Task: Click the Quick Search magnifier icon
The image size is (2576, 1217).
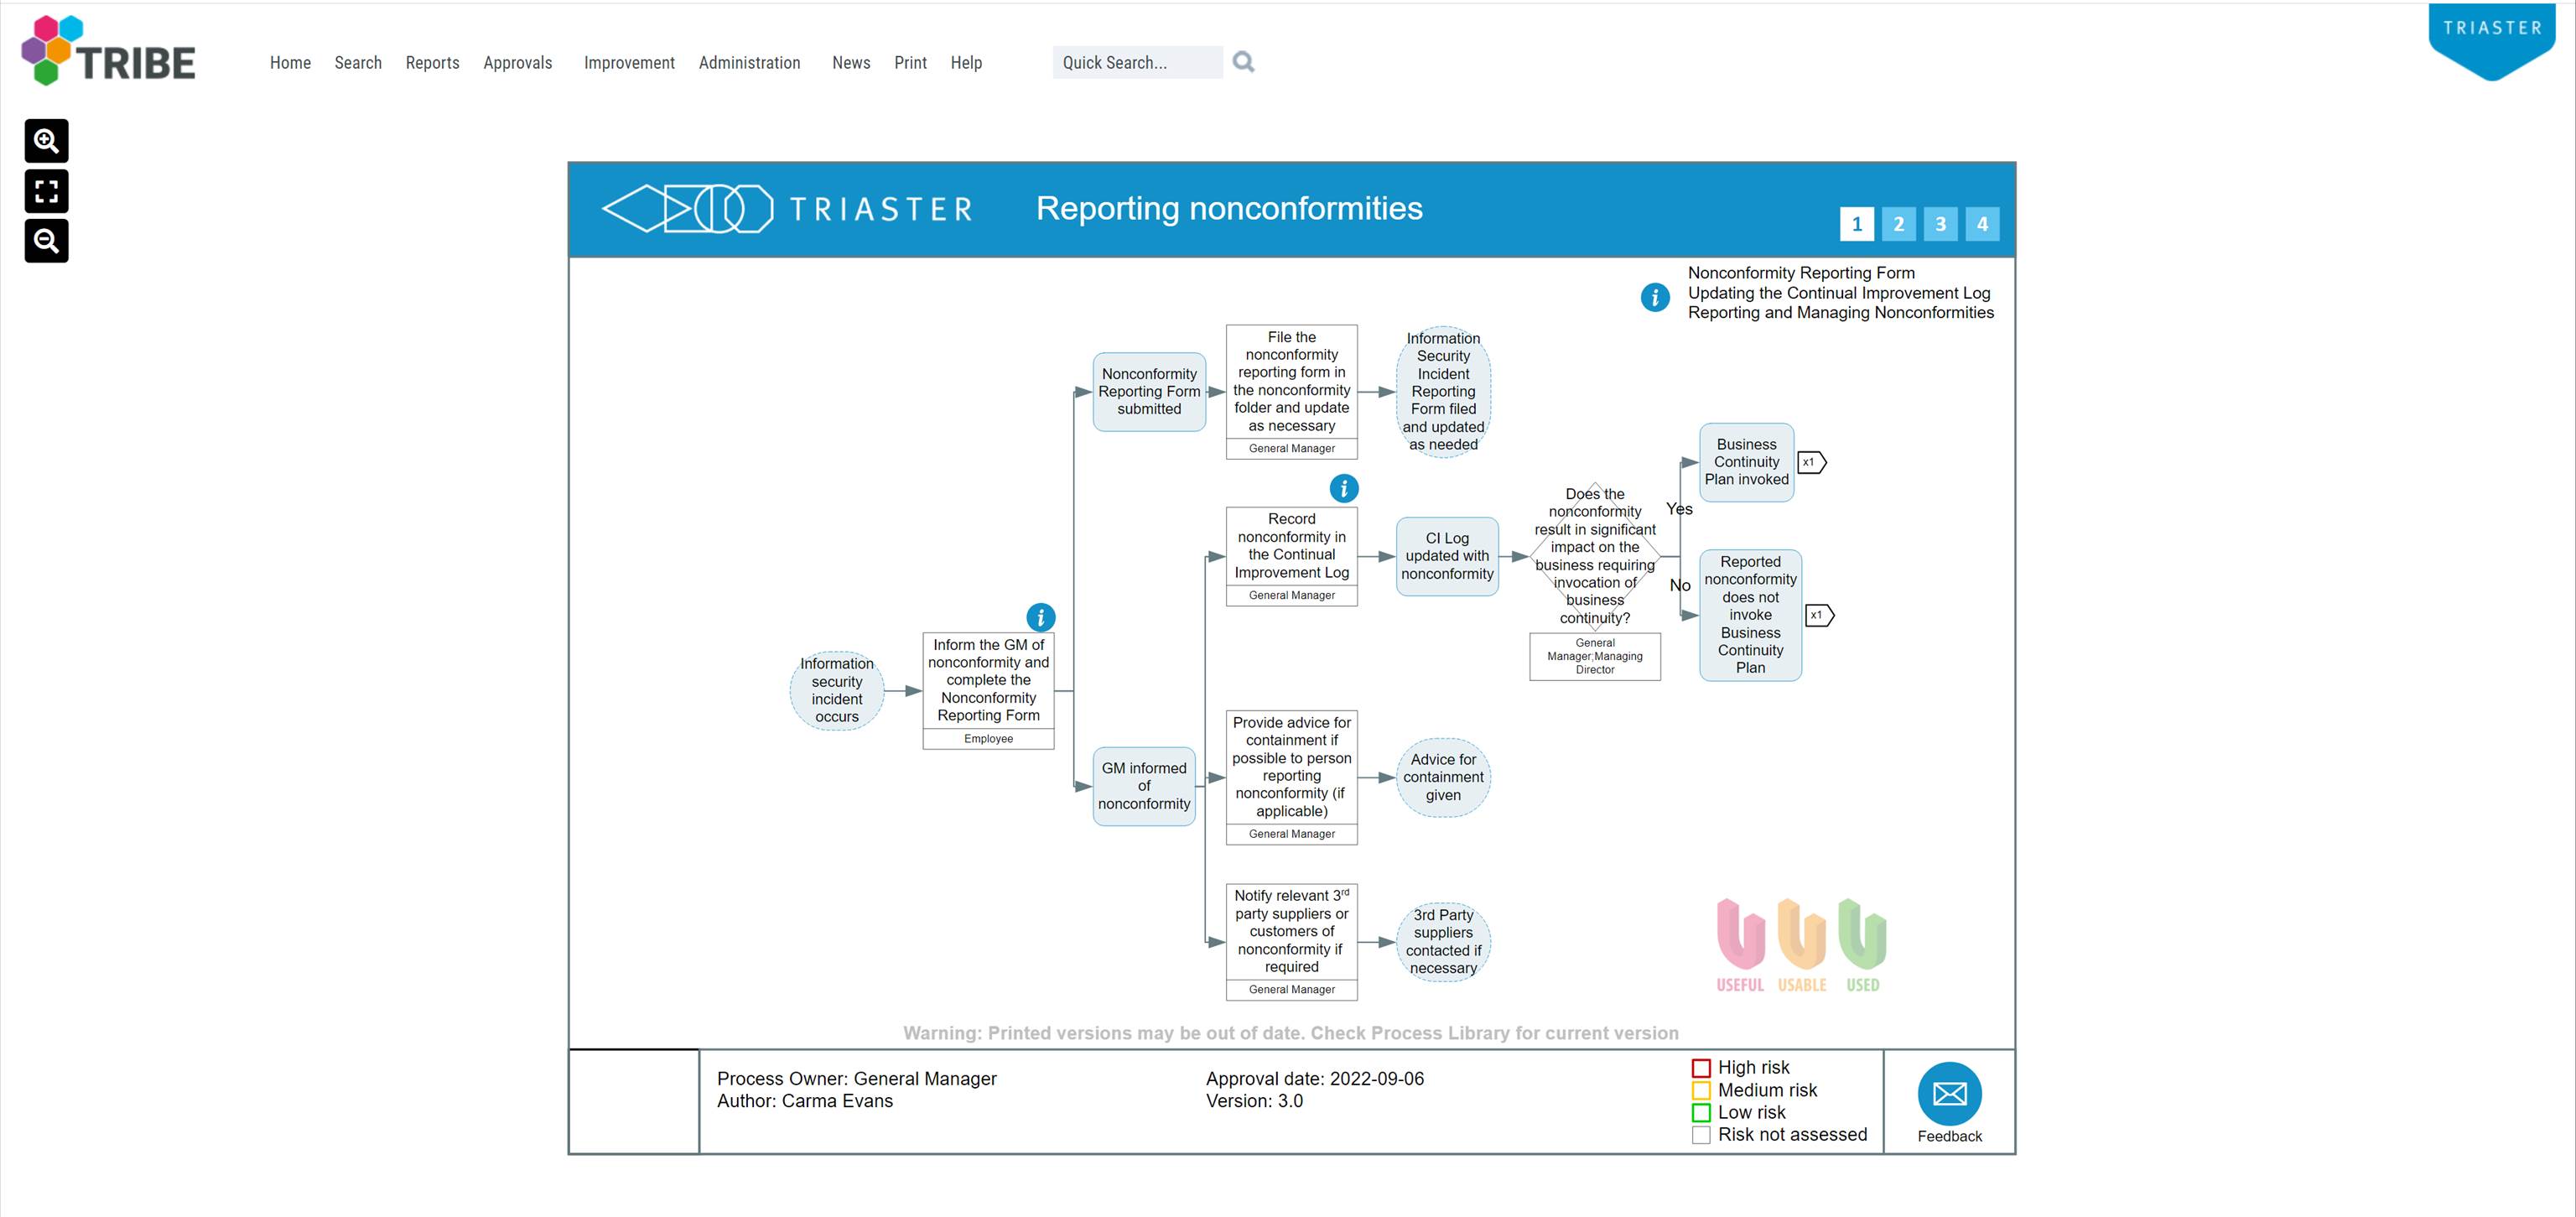Action: [x=1244, y=62]
